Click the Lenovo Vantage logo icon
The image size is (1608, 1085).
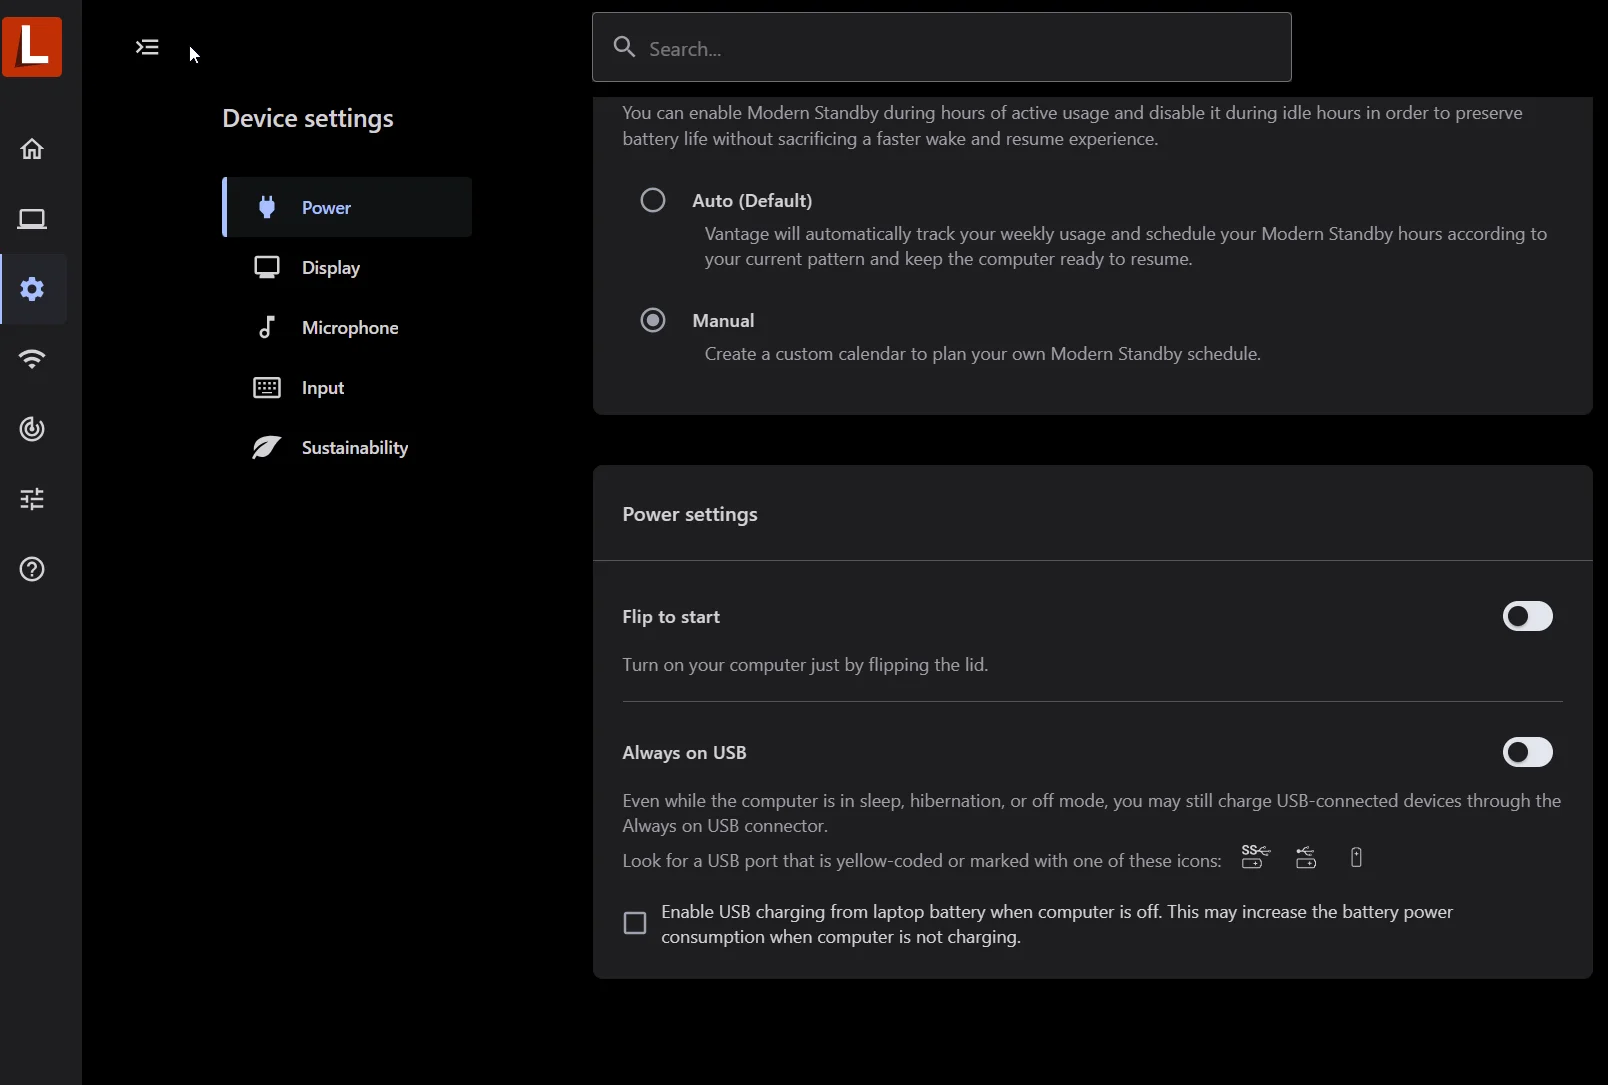(x=32, y=46)
